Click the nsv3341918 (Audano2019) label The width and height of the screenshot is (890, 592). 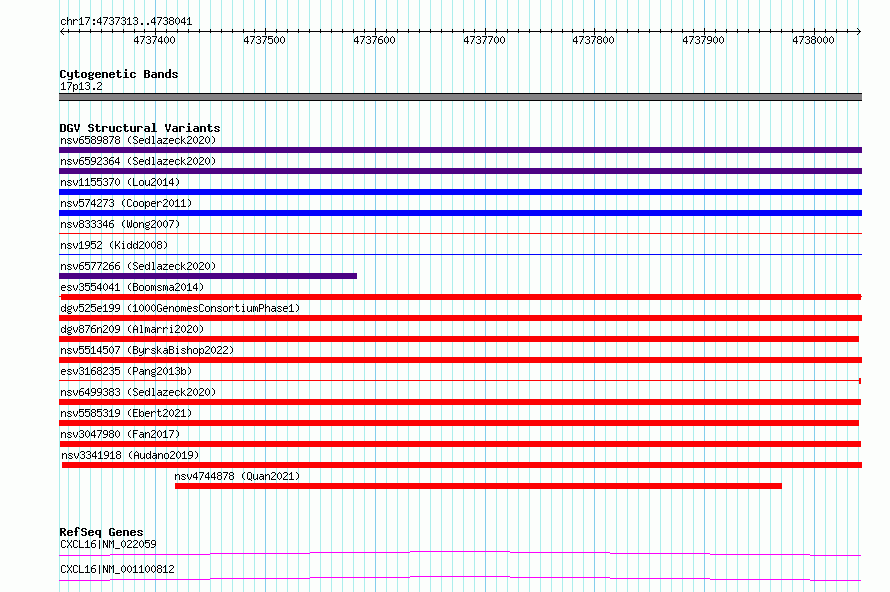pos(130,455)
